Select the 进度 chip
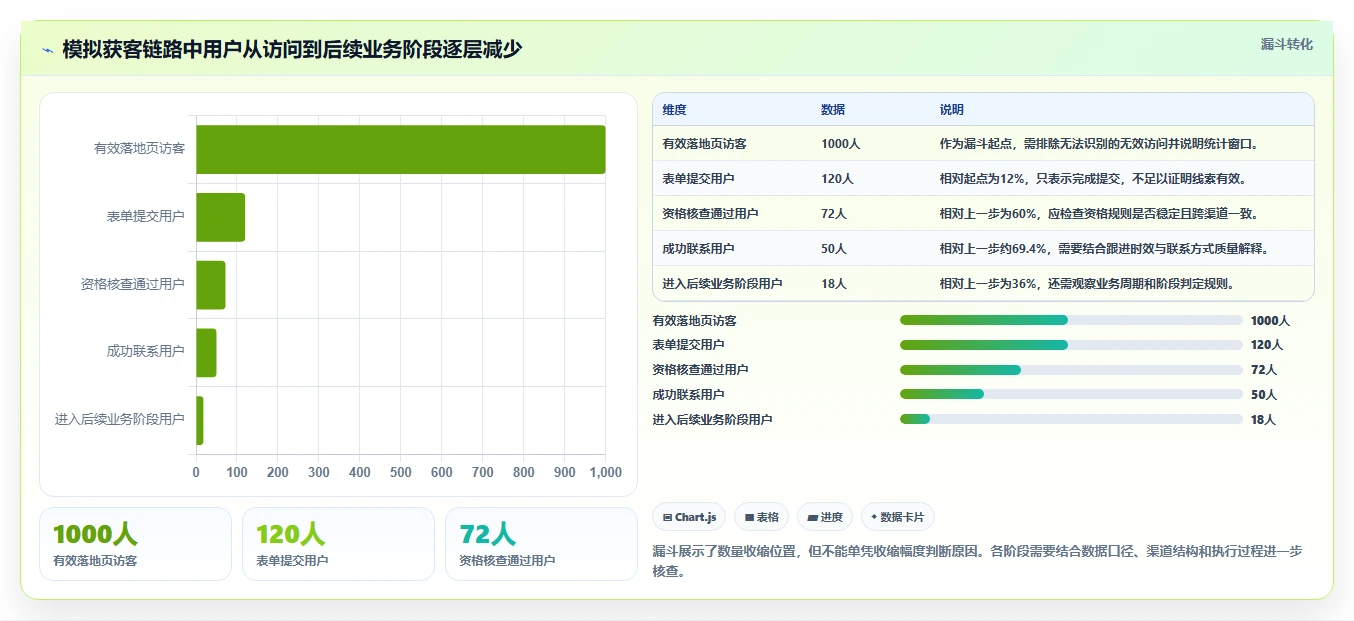The width and height of the screenshot is (1354, 621). pyautogui.click(x=825, y=517)
